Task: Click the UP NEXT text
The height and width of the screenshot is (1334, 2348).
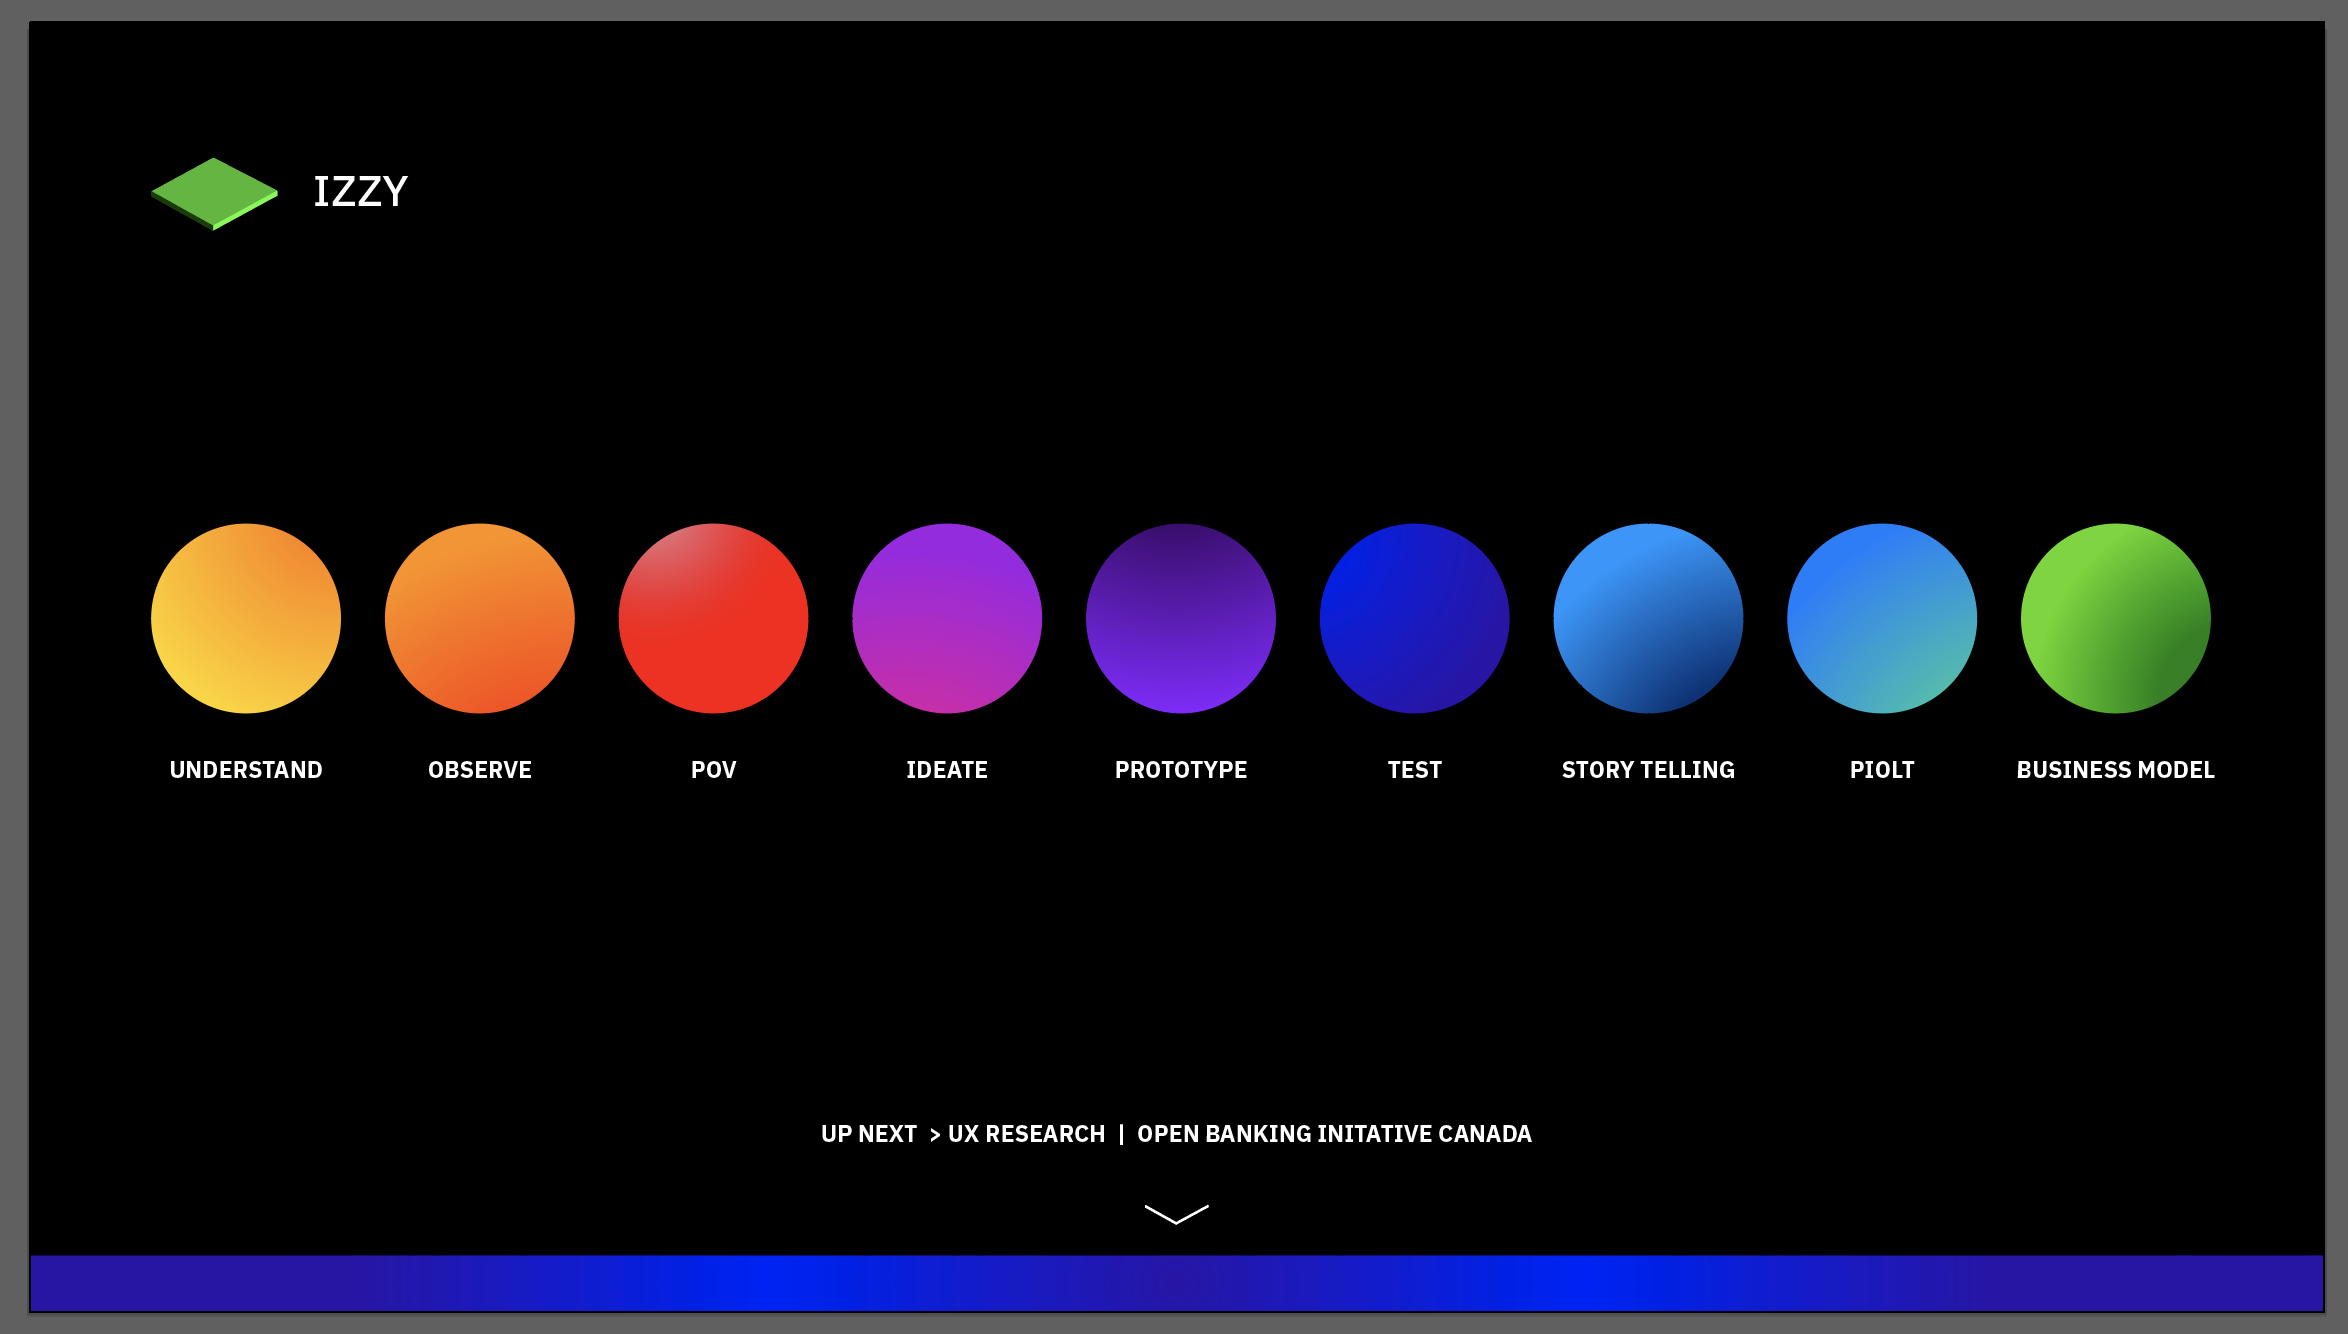Action: [x=868, y=1134]
